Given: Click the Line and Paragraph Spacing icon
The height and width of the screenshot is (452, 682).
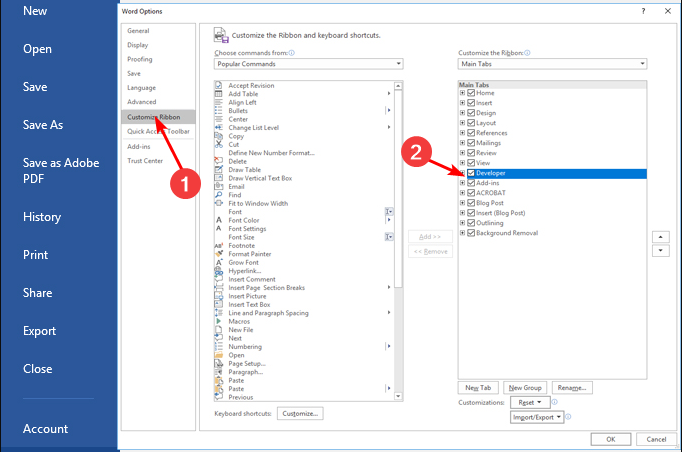Looking at the screenshot, I should (219, 313).
